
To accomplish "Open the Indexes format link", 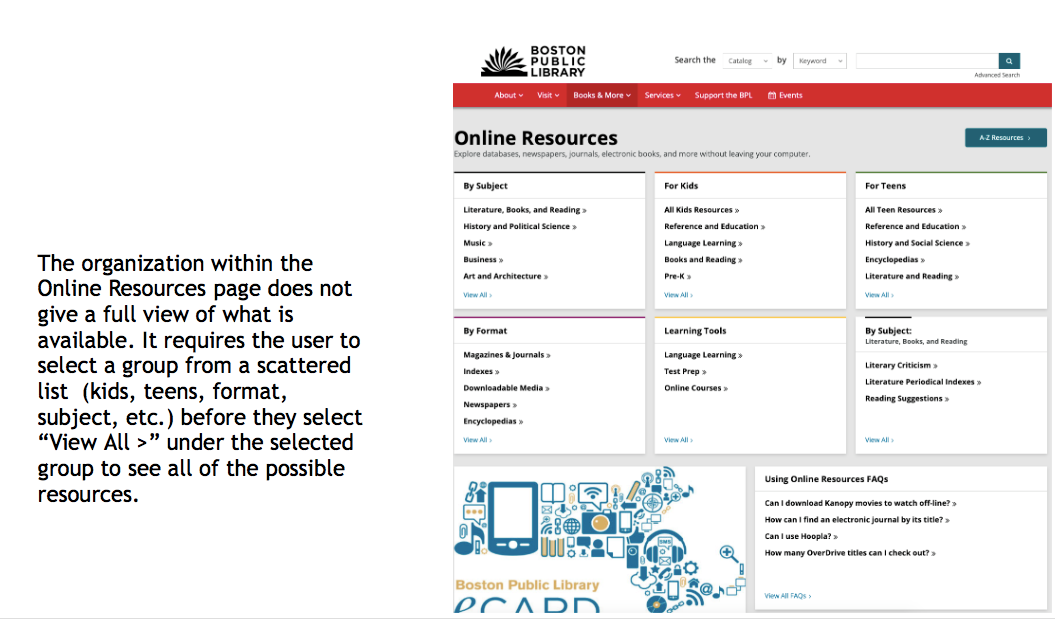I will (481, 371).
